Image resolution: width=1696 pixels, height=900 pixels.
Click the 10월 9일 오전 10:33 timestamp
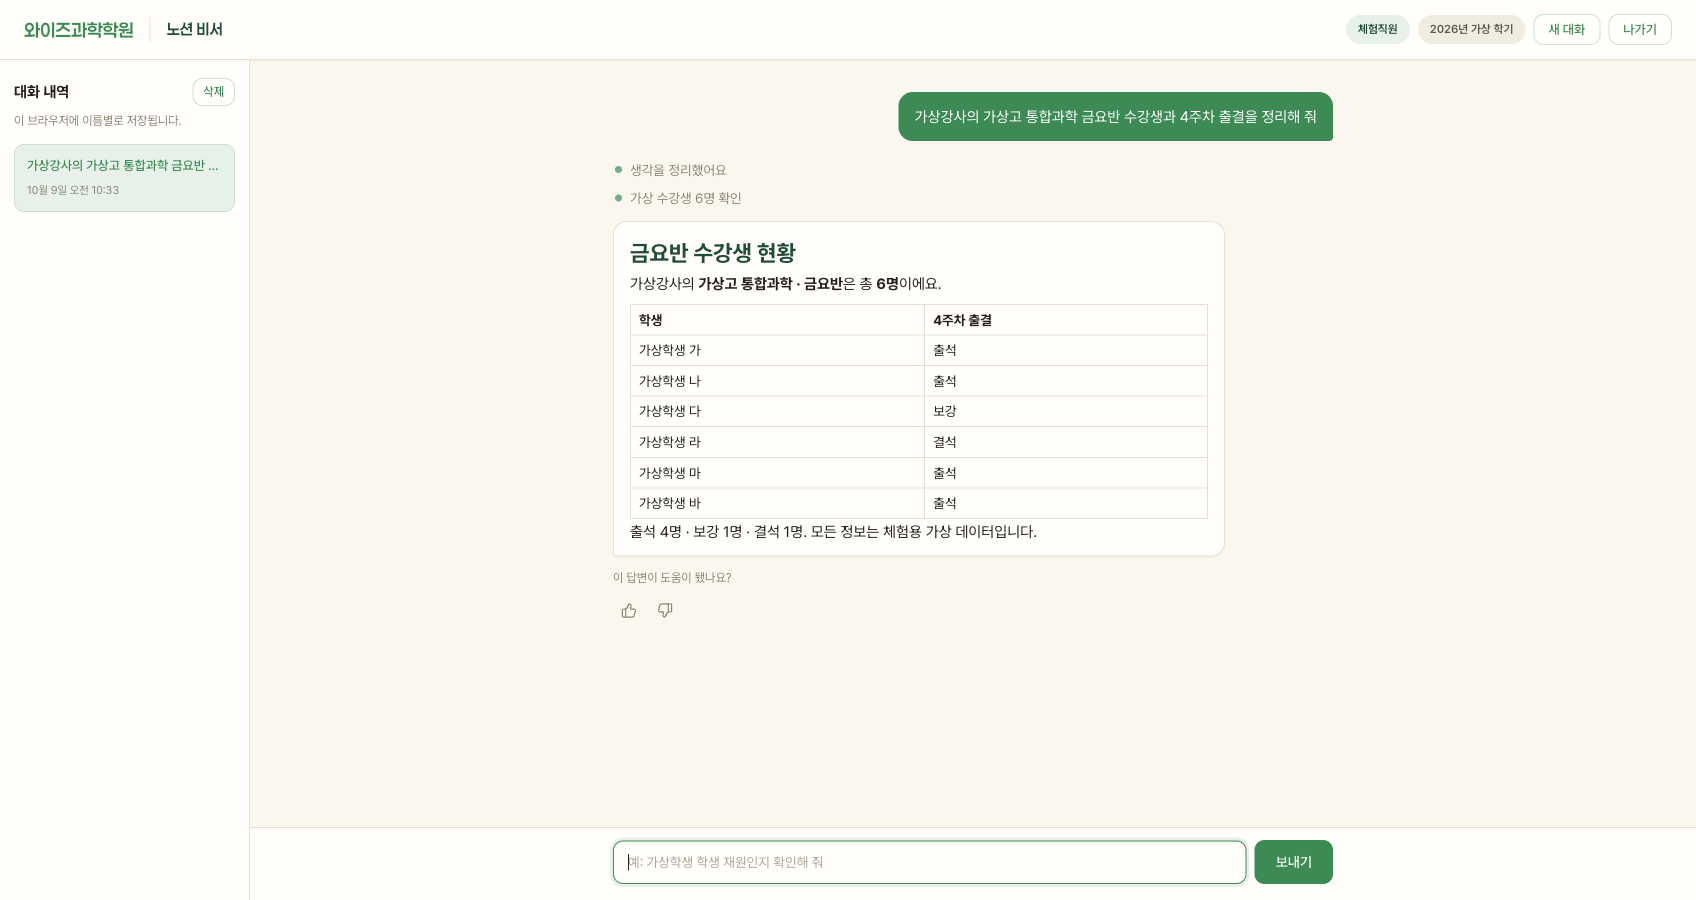tap(73, 190)
